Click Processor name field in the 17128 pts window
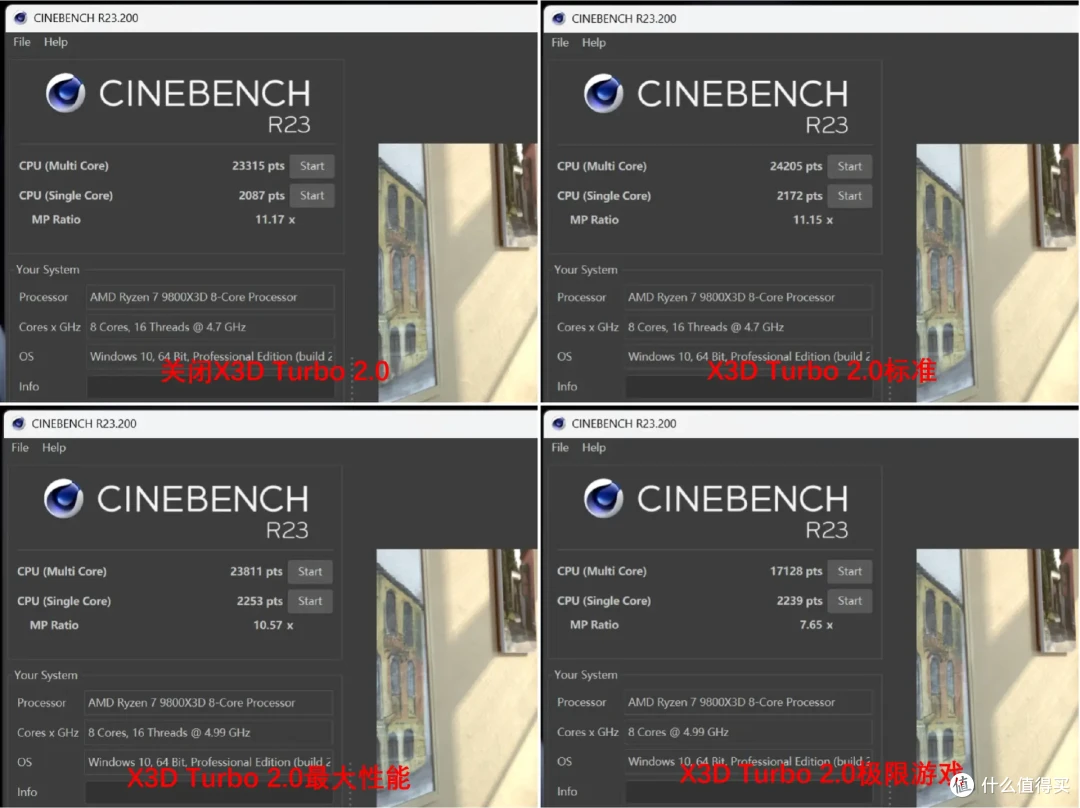 749,703
